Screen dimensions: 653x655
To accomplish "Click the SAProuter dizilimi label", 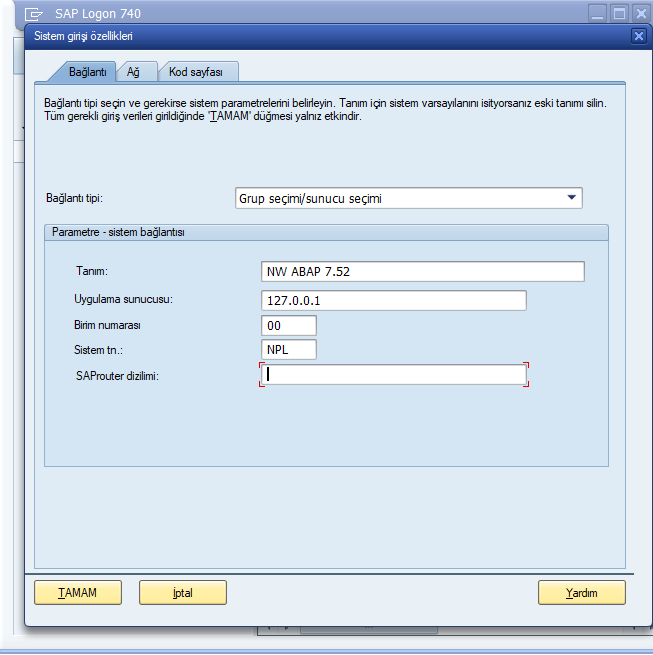I will [x=117, y=376].
